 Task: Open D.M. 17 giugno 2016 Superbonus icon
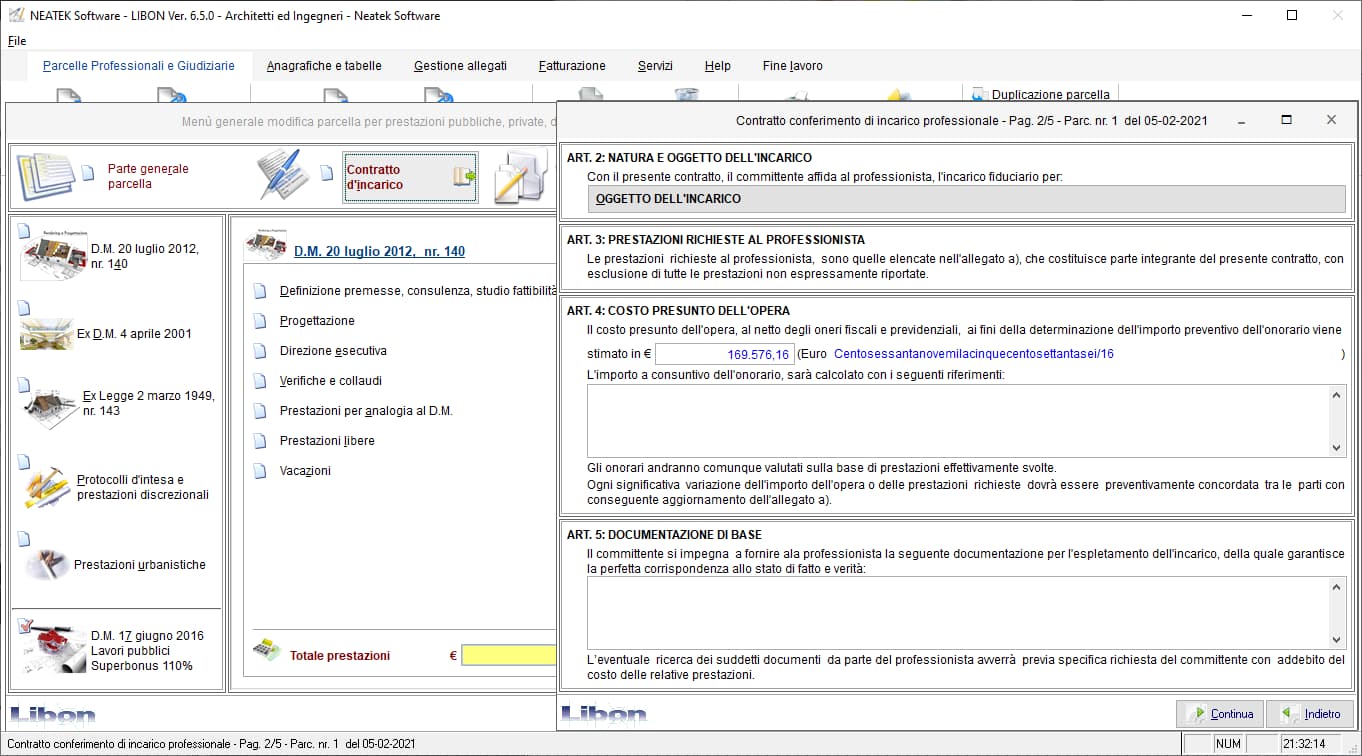point(53,650)
